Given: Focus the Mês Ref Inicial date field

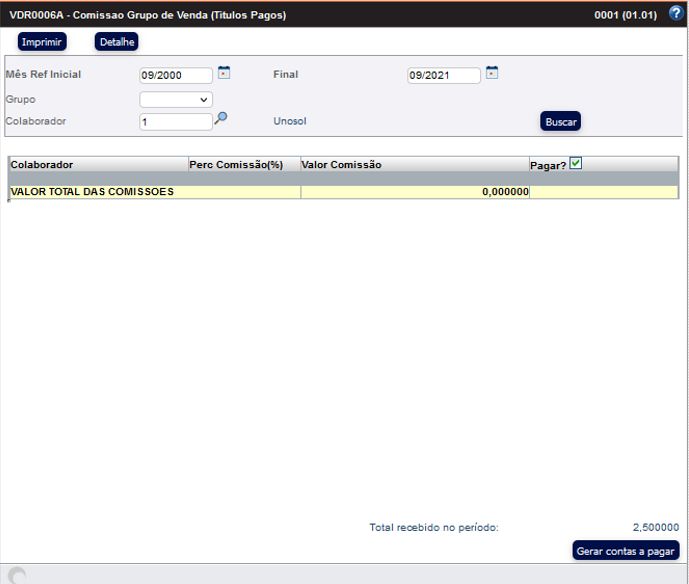Looking at the screenshot, I should 176,75.
